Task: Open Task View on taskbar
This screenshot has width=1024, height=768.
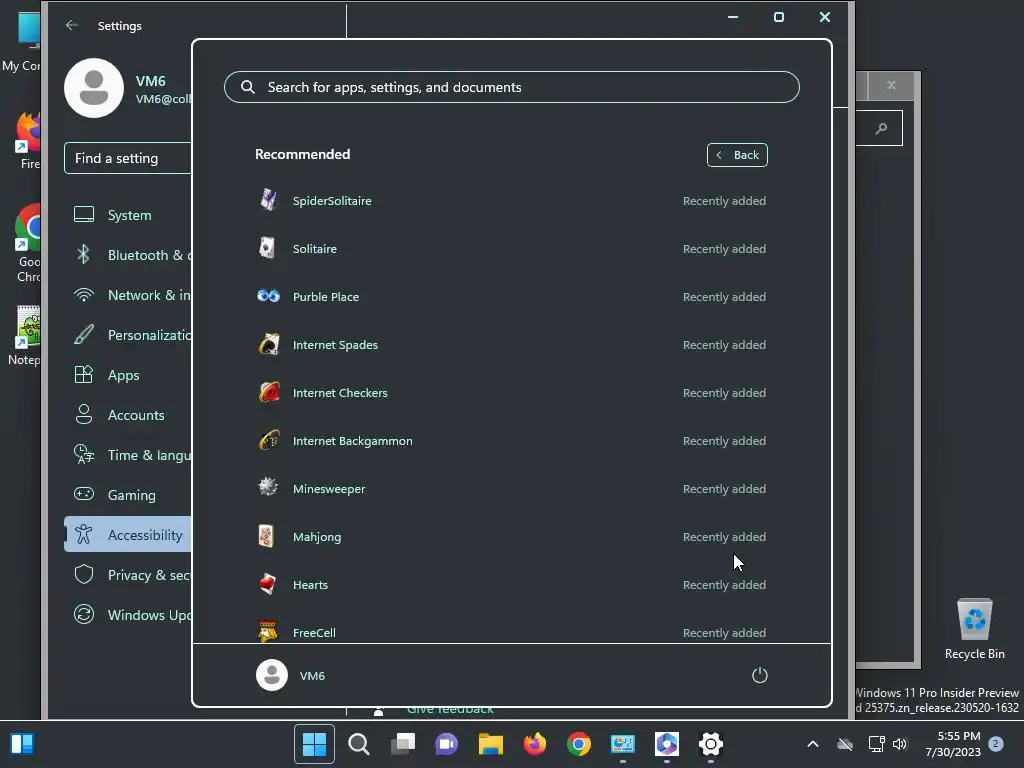Action: pyautogui.click(x=403, y=743)
